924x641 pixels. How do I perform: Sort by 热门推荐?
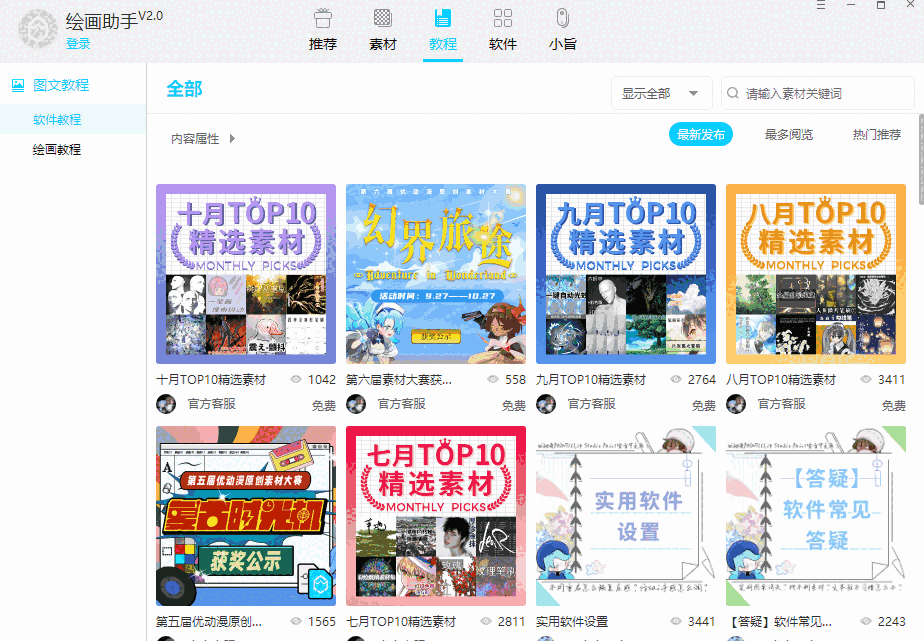[x=876, y=134]
